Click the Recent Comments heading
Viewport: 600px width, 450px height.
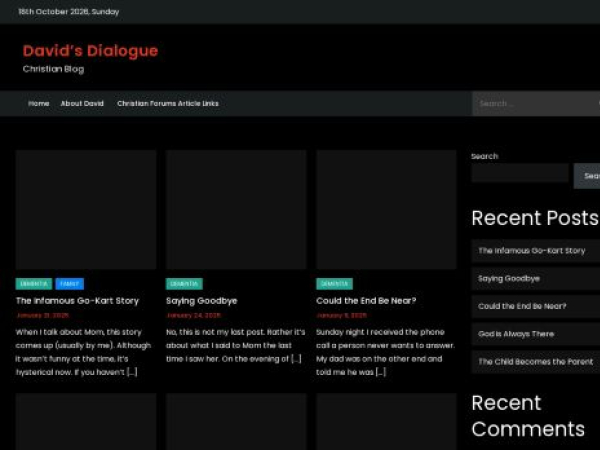click(528, 416)
